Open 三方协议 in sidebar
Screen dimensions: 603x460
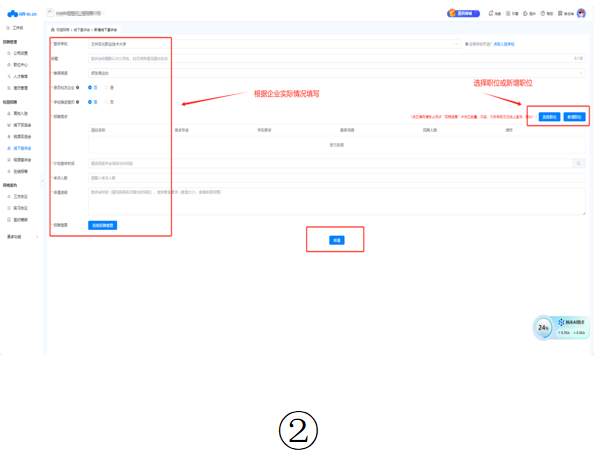21,197
